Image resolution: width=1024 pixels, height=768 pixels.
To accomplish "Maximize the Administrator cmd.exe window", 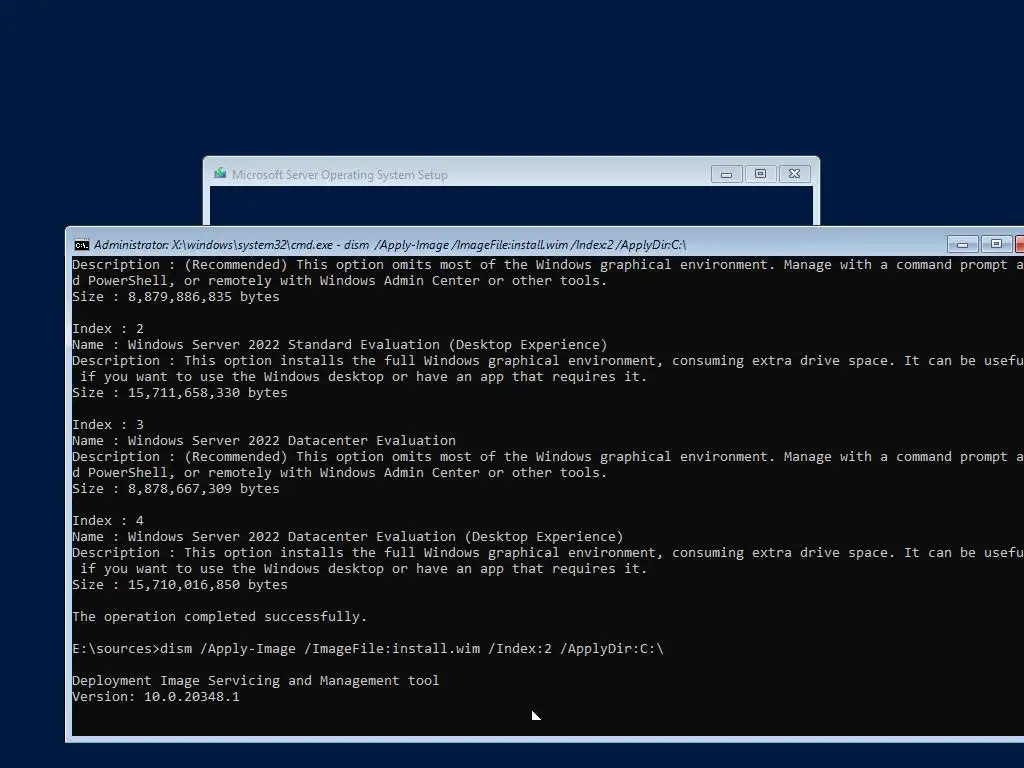I will click(x=996, y=244).
